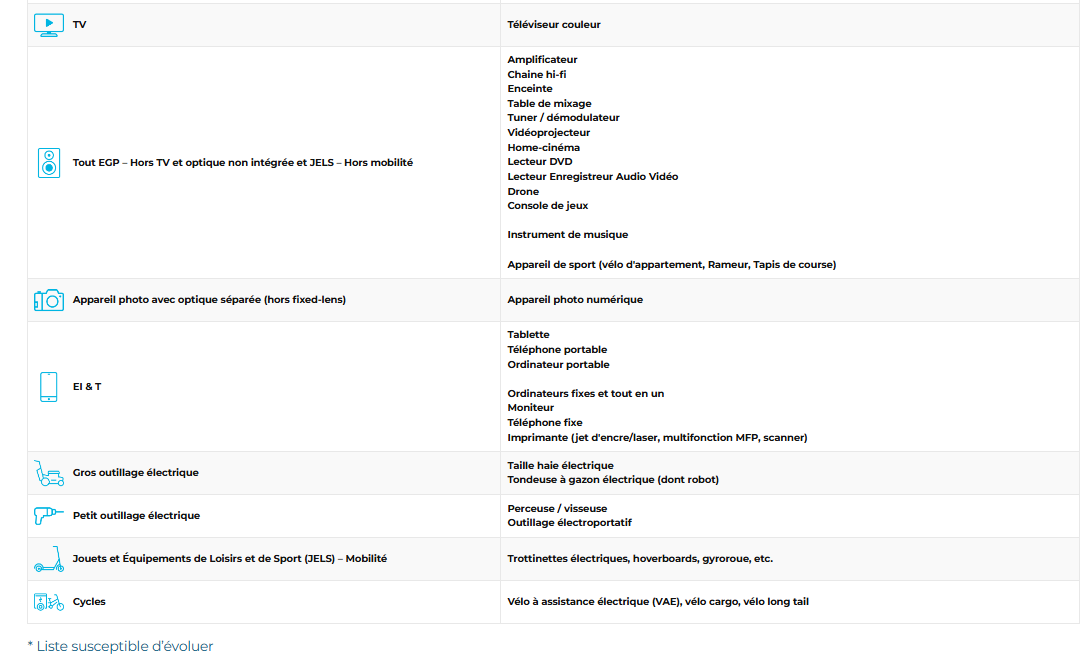This screenshot has width=1083, height=665.
Task: Click the 'Liste susceptible d'évoluer' footnote
Action: (120, 646)
